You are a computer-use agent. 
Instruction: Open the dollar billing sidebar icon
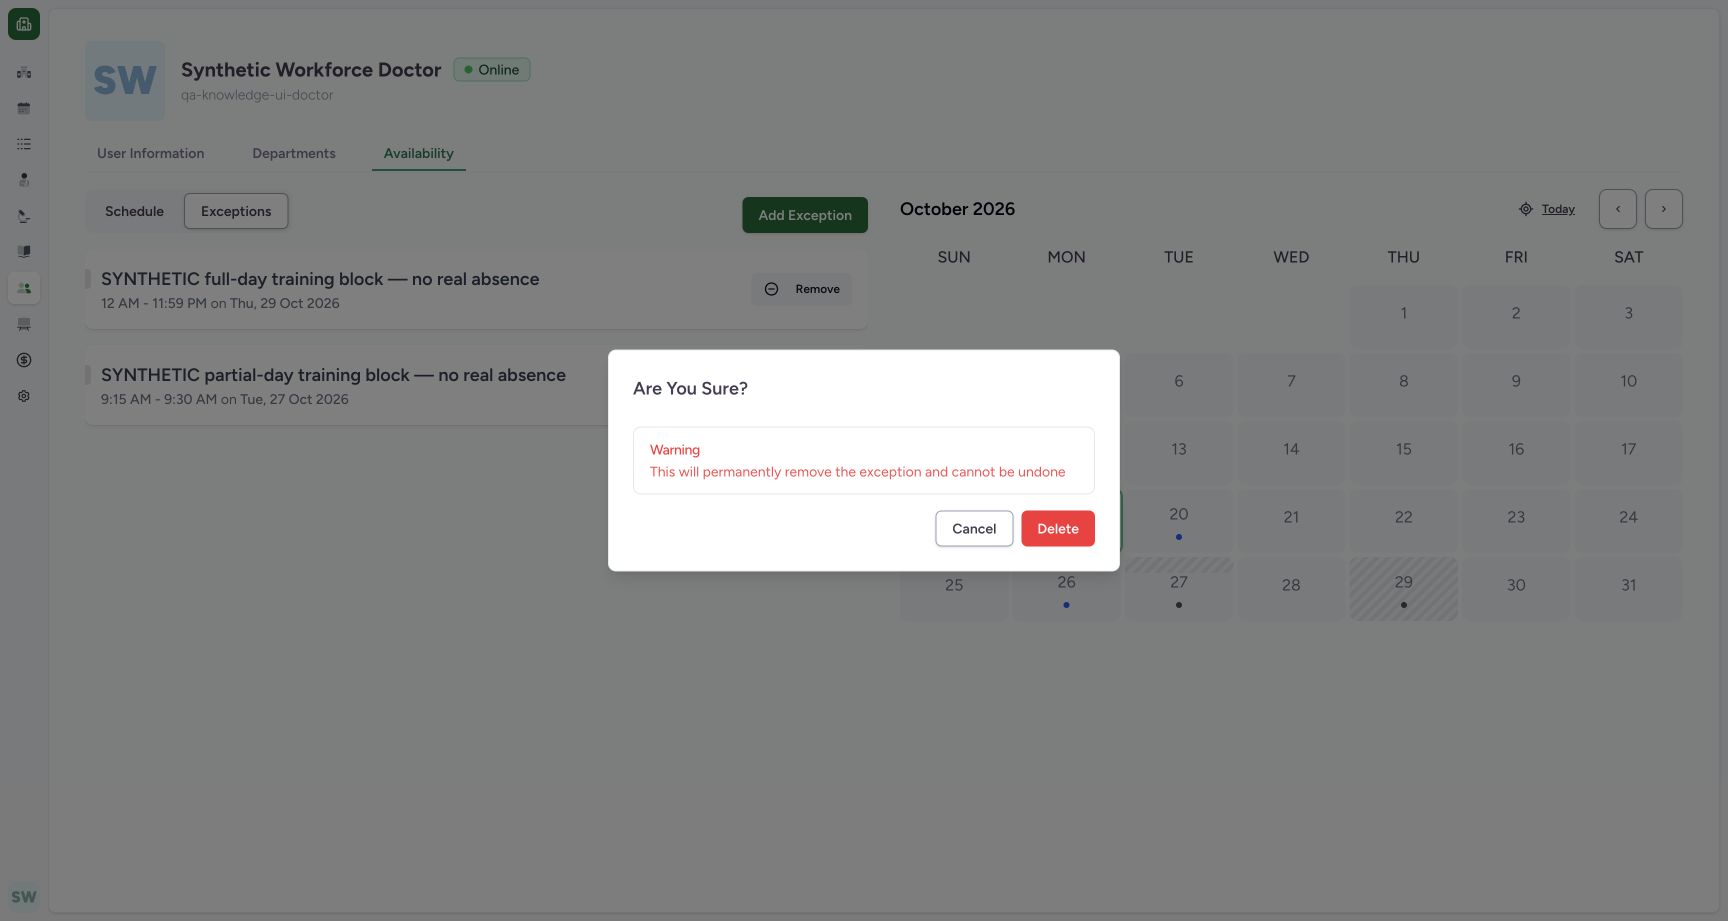pyautogui.click(x=24, y=360)
